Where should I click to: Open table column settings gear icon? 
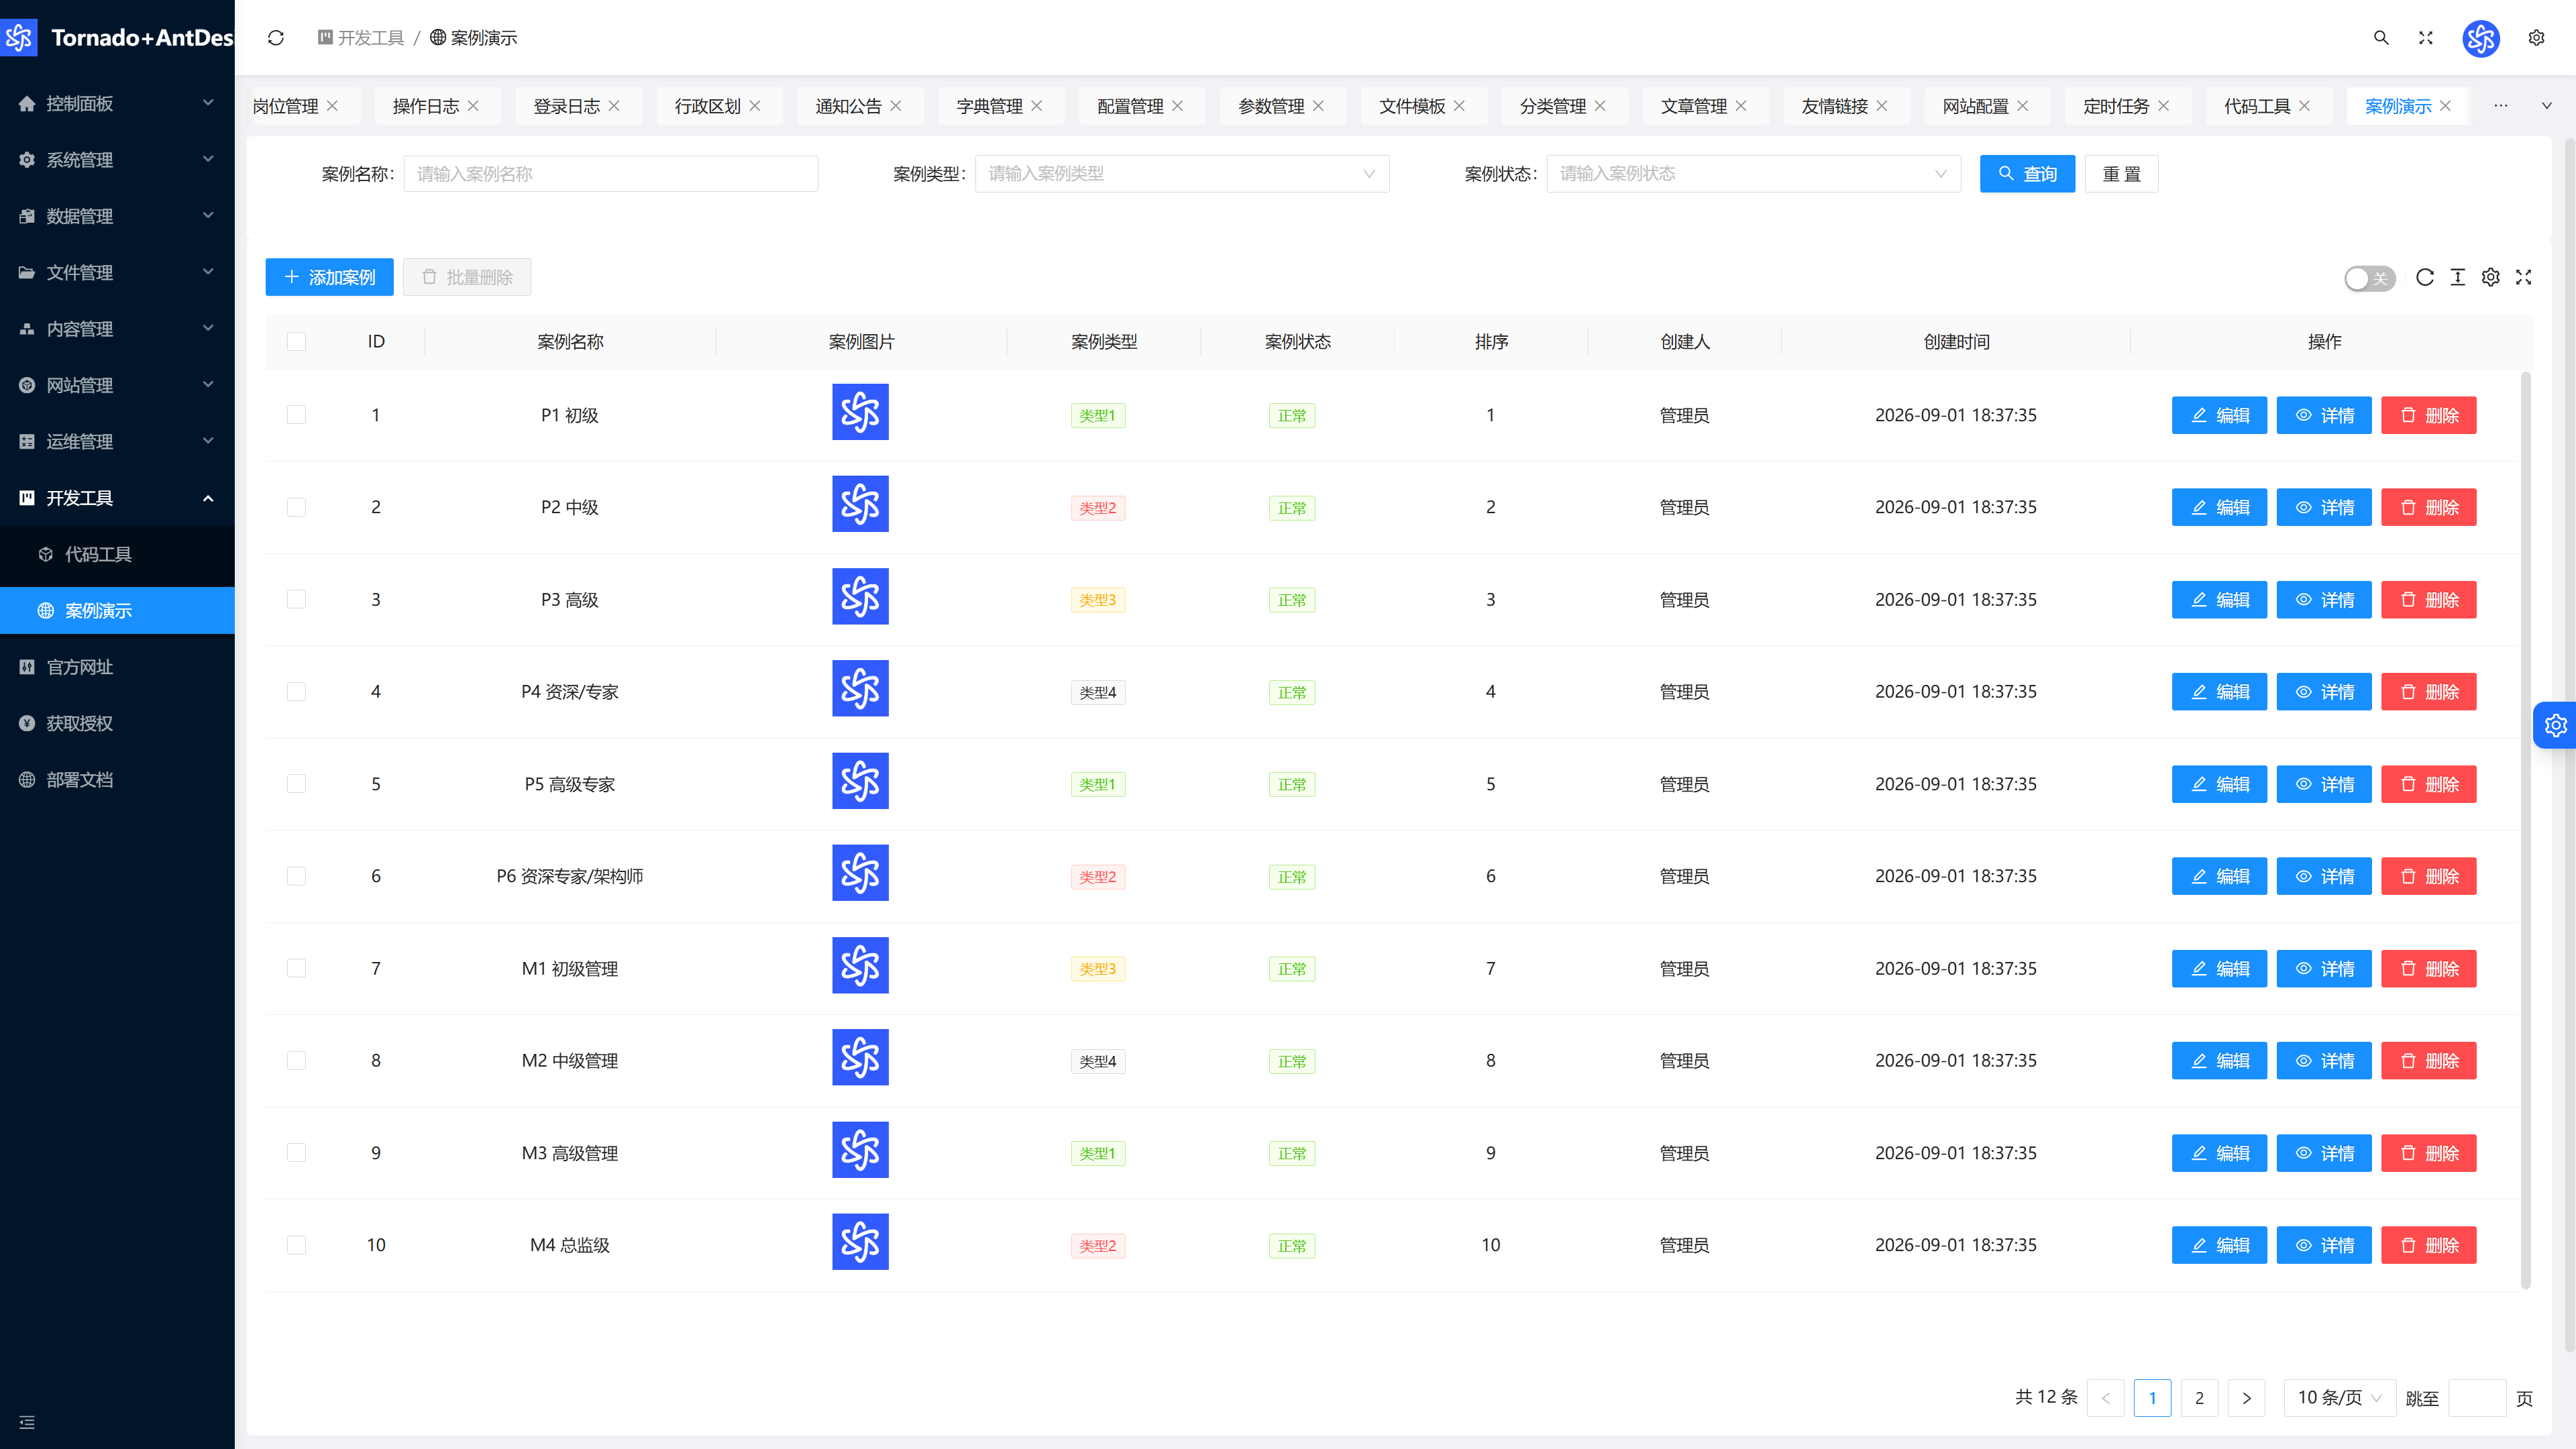(x=2491, y=277)
